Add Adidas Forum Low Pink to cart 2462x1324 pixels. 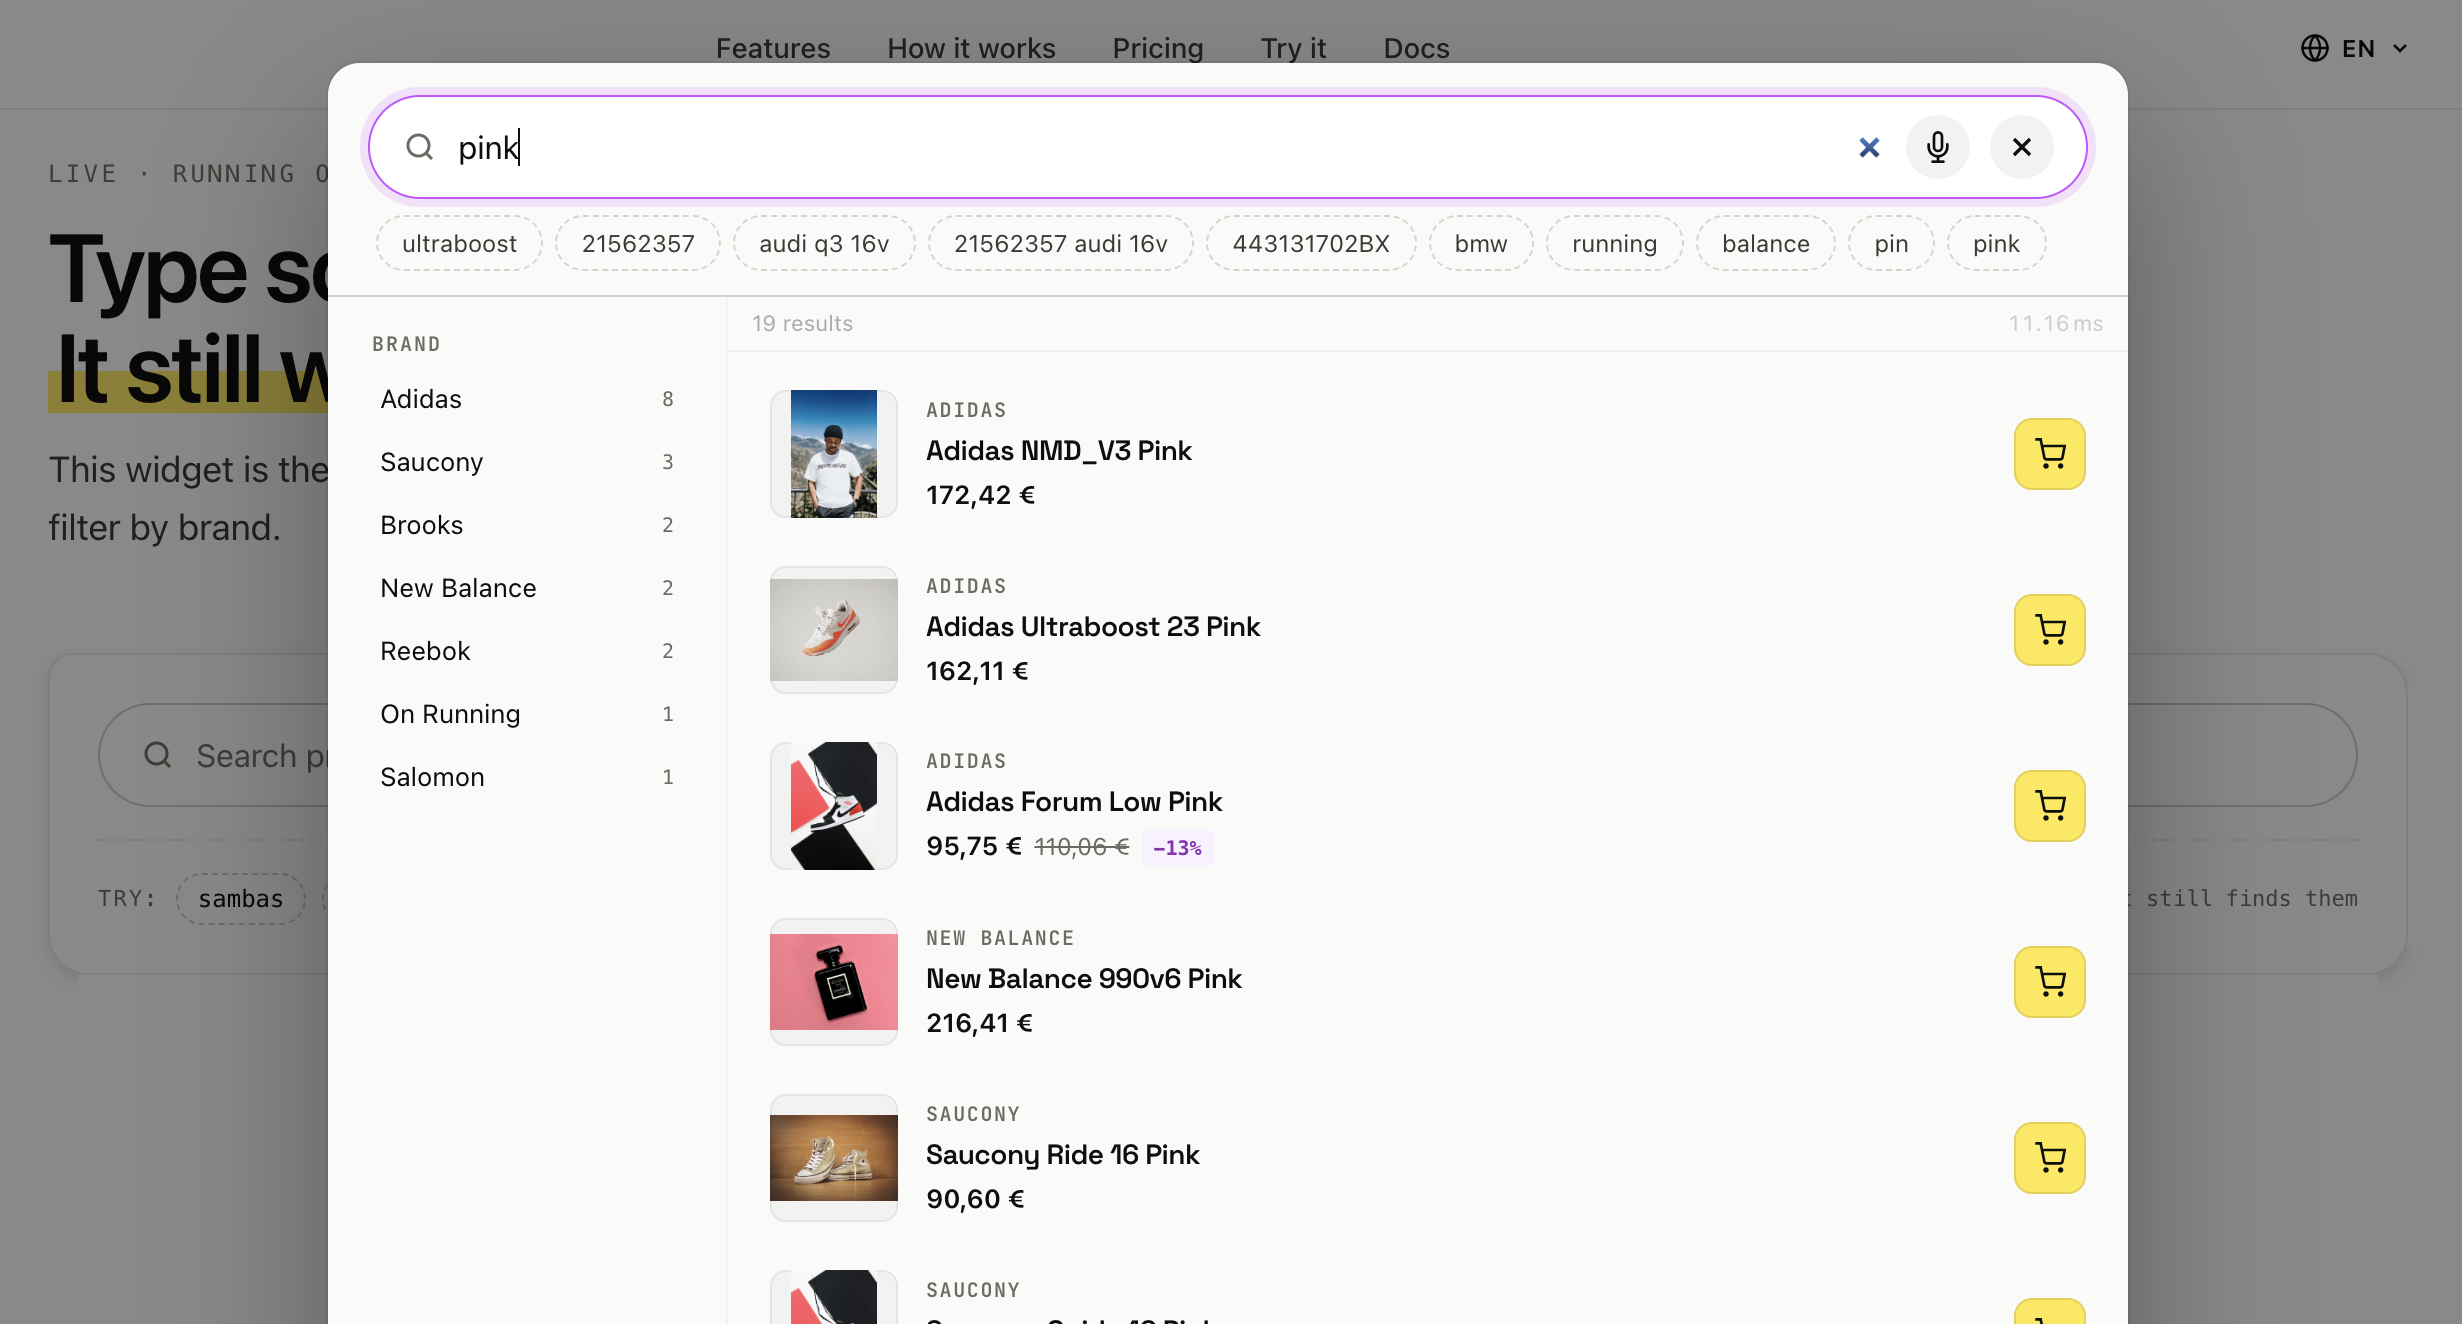(x=2050, y=806)
